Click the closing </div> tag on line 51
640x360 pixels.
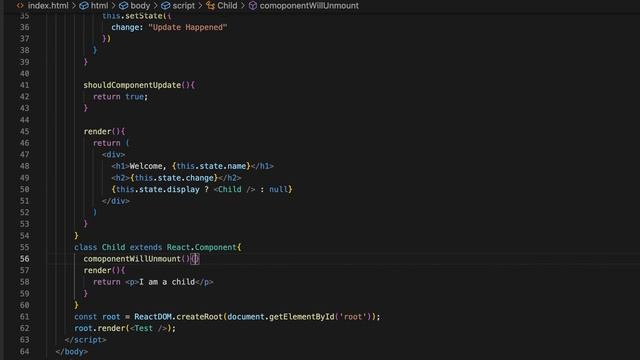click(116, 201)
